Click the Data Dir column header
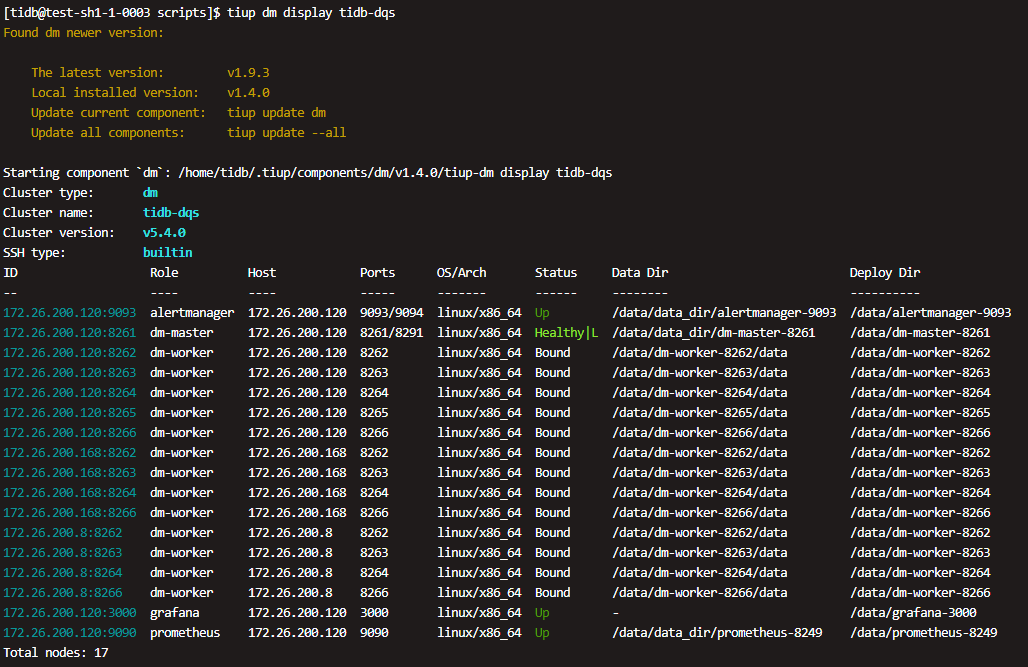The image size is (1028, 667). [640, 273]
